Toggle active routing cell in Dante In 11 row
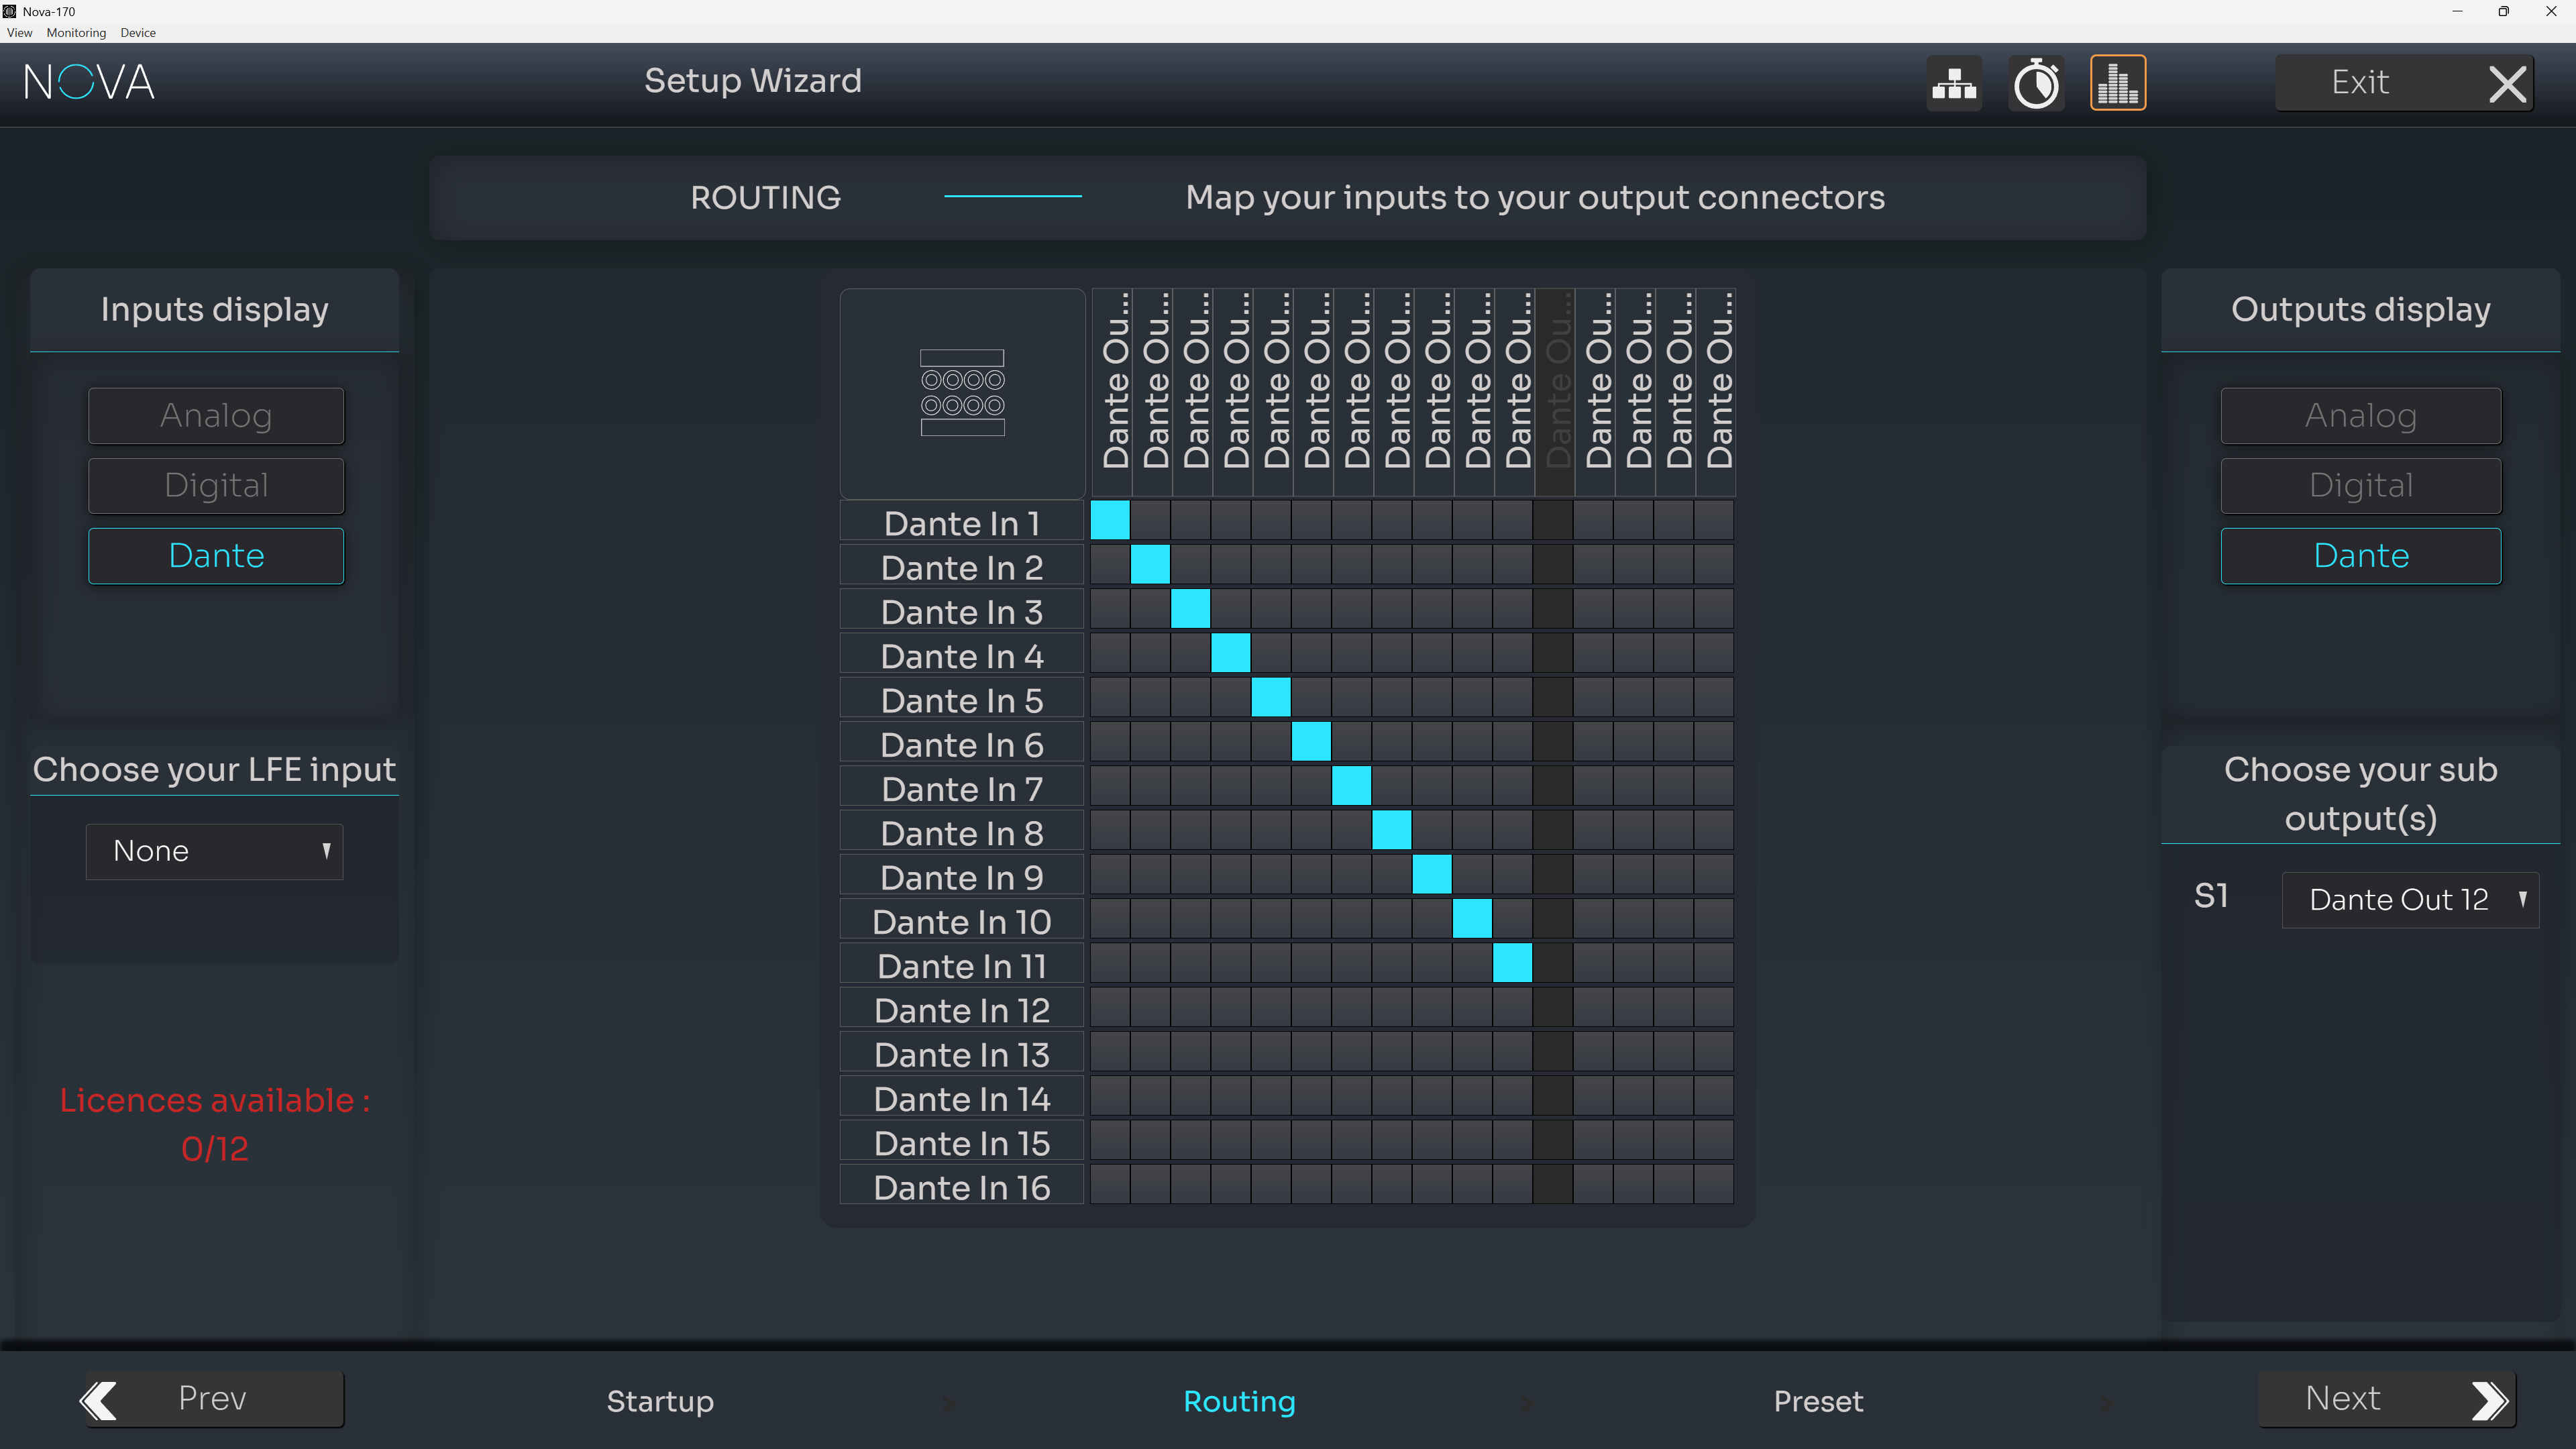This screenshot has height=1449, width=2576. pyautogui.click(x=1512, y=963)
